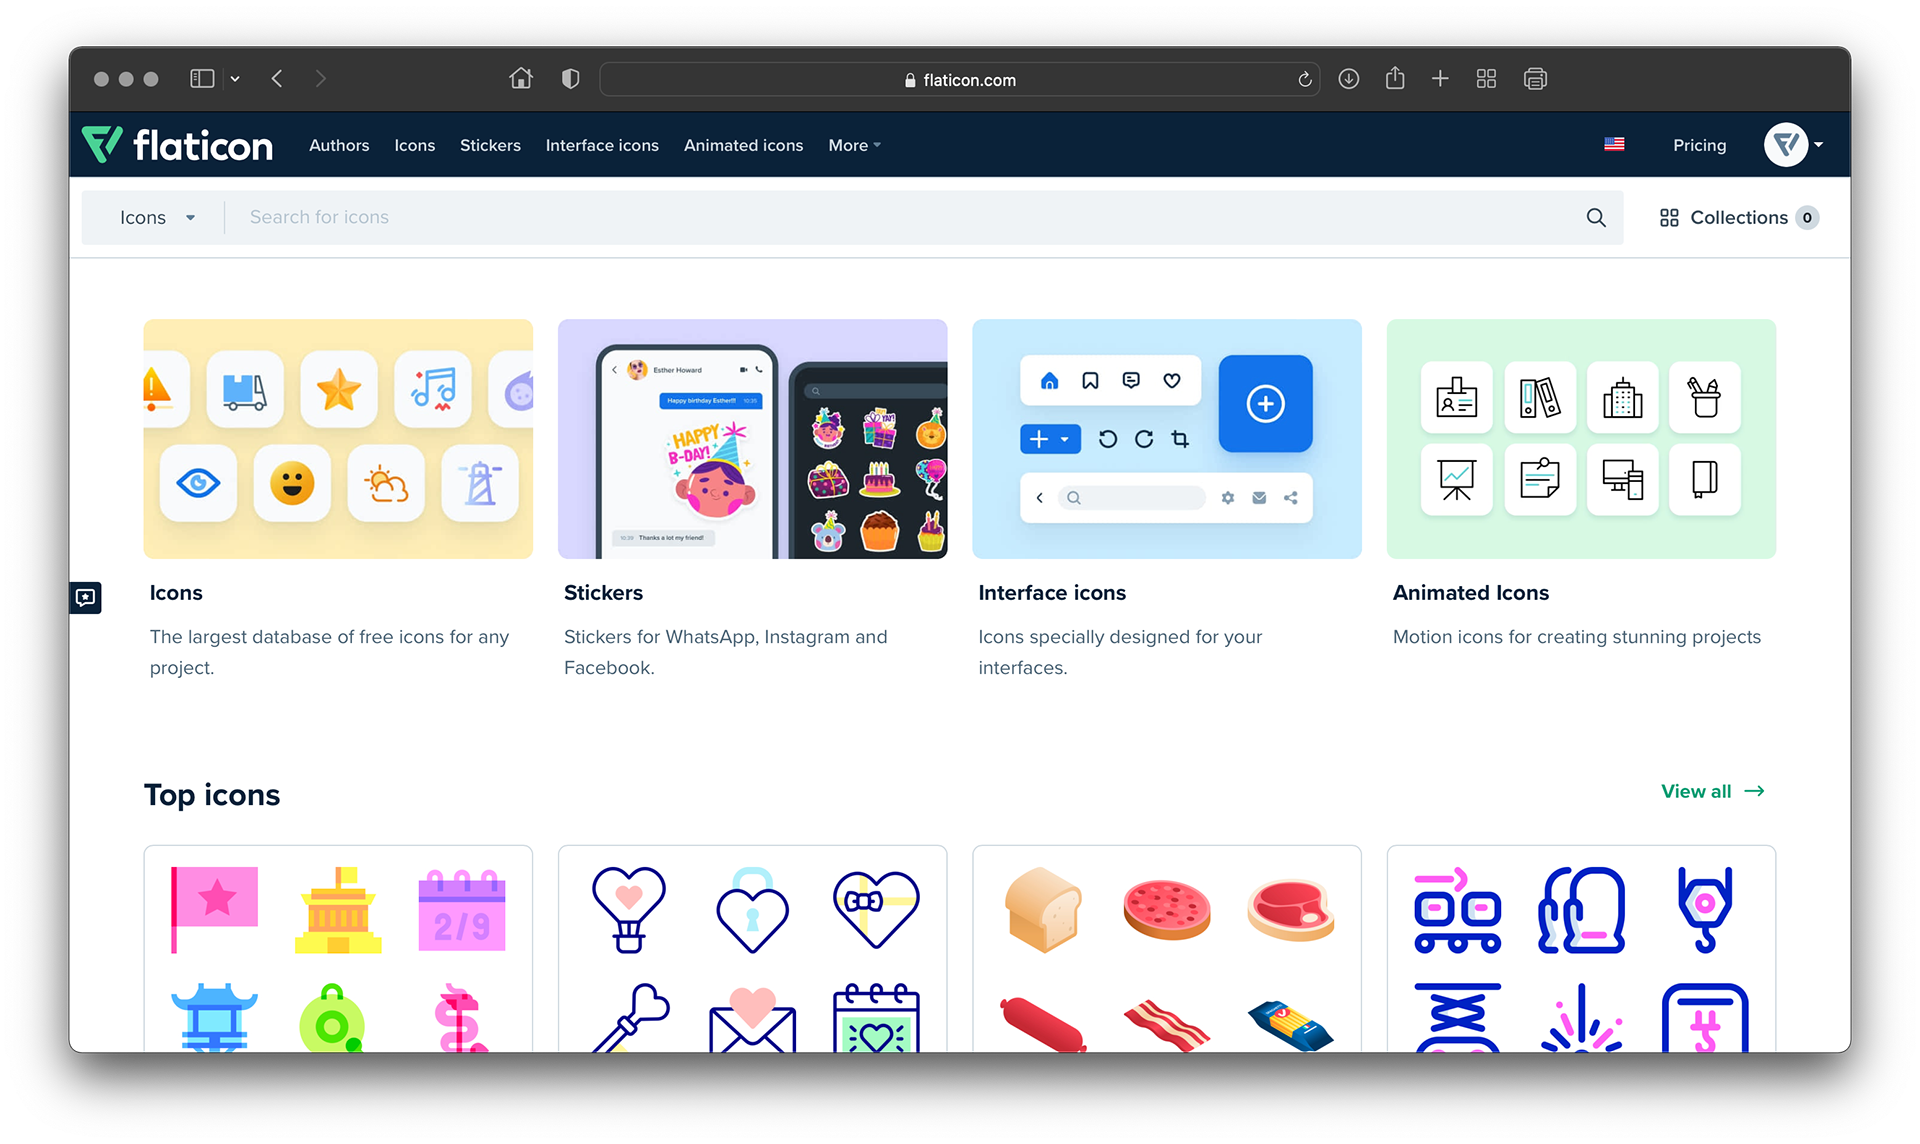
Task: Select the round pepperoni salami slice icon
Action: pos(1167,910)
